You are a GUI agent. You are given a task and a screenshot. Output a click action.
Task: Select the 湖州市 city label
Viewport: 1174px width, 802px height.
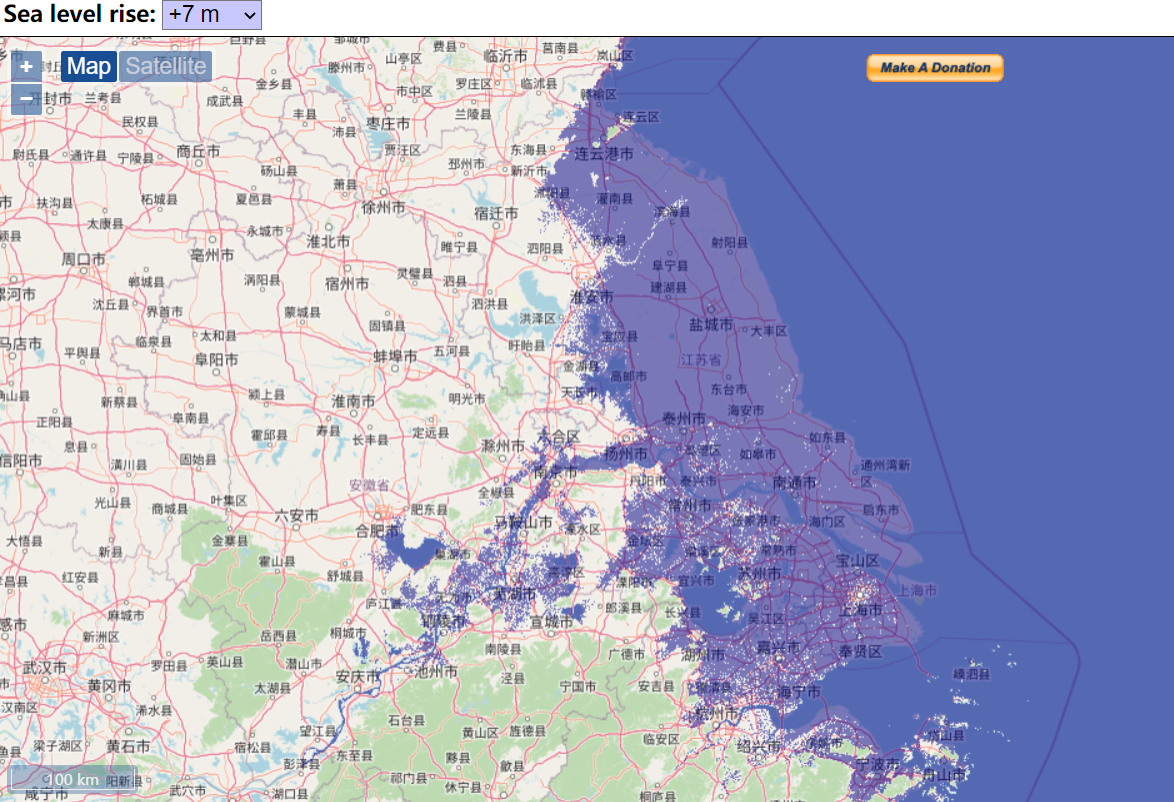point(703,654)
